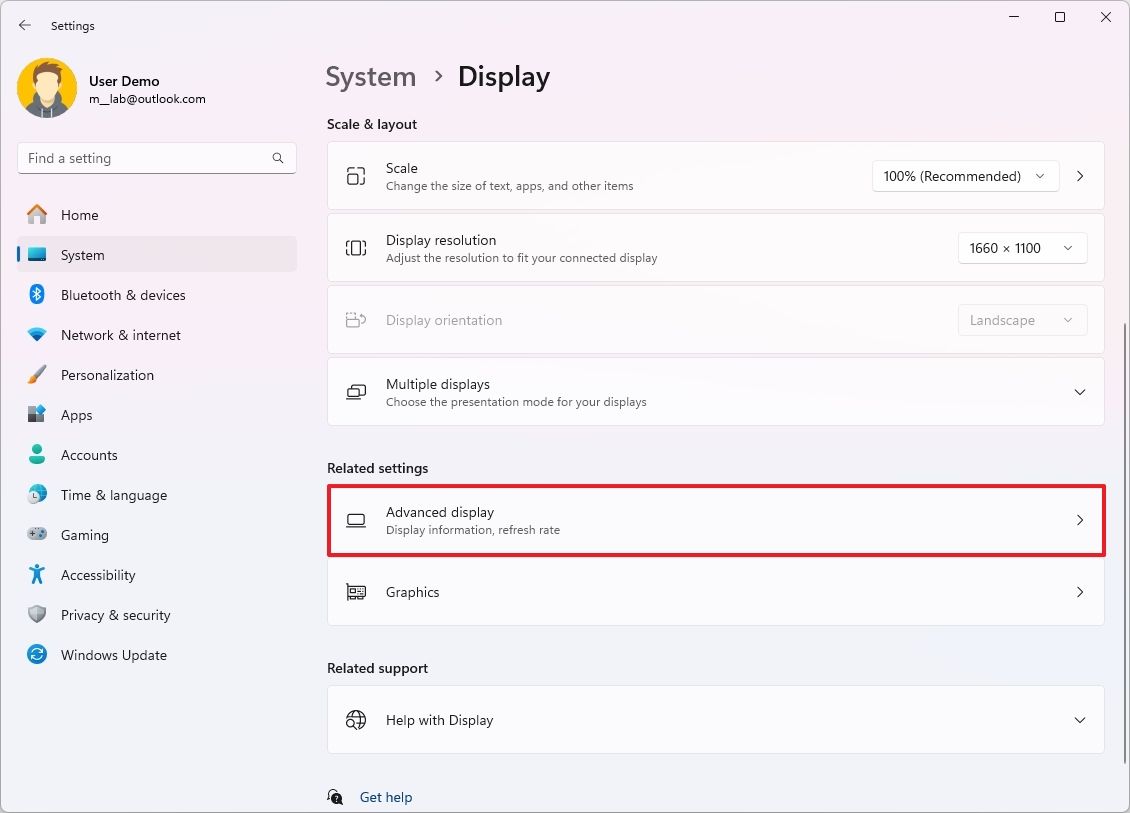Viewport: 1130px width, 813px height.
Task: Select Bluetooth & devices in sidebar
Action: coord(122,294)
